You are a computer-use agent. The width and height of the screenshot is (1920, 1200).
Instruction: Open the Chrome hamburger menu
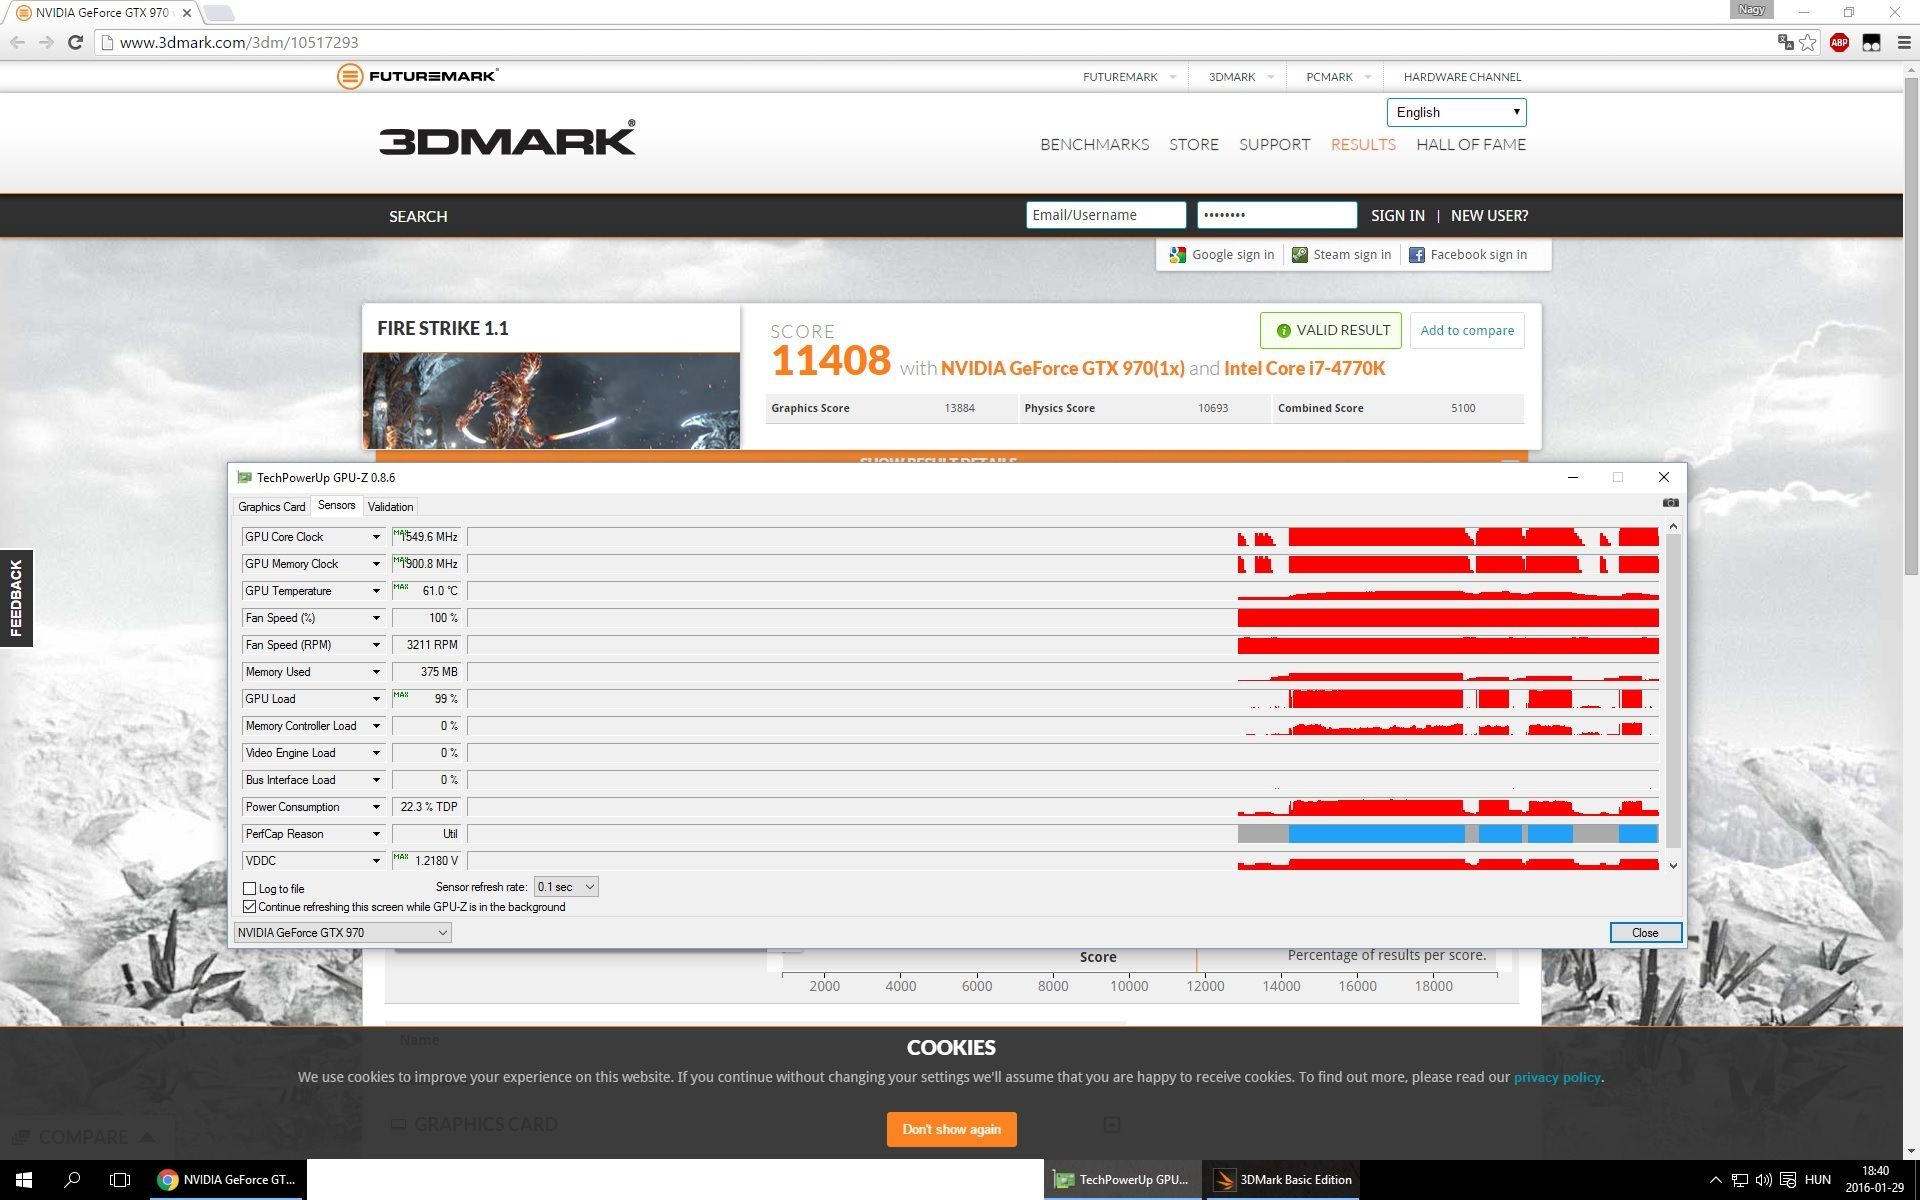pyautogui.click(x=1904, y=42)
